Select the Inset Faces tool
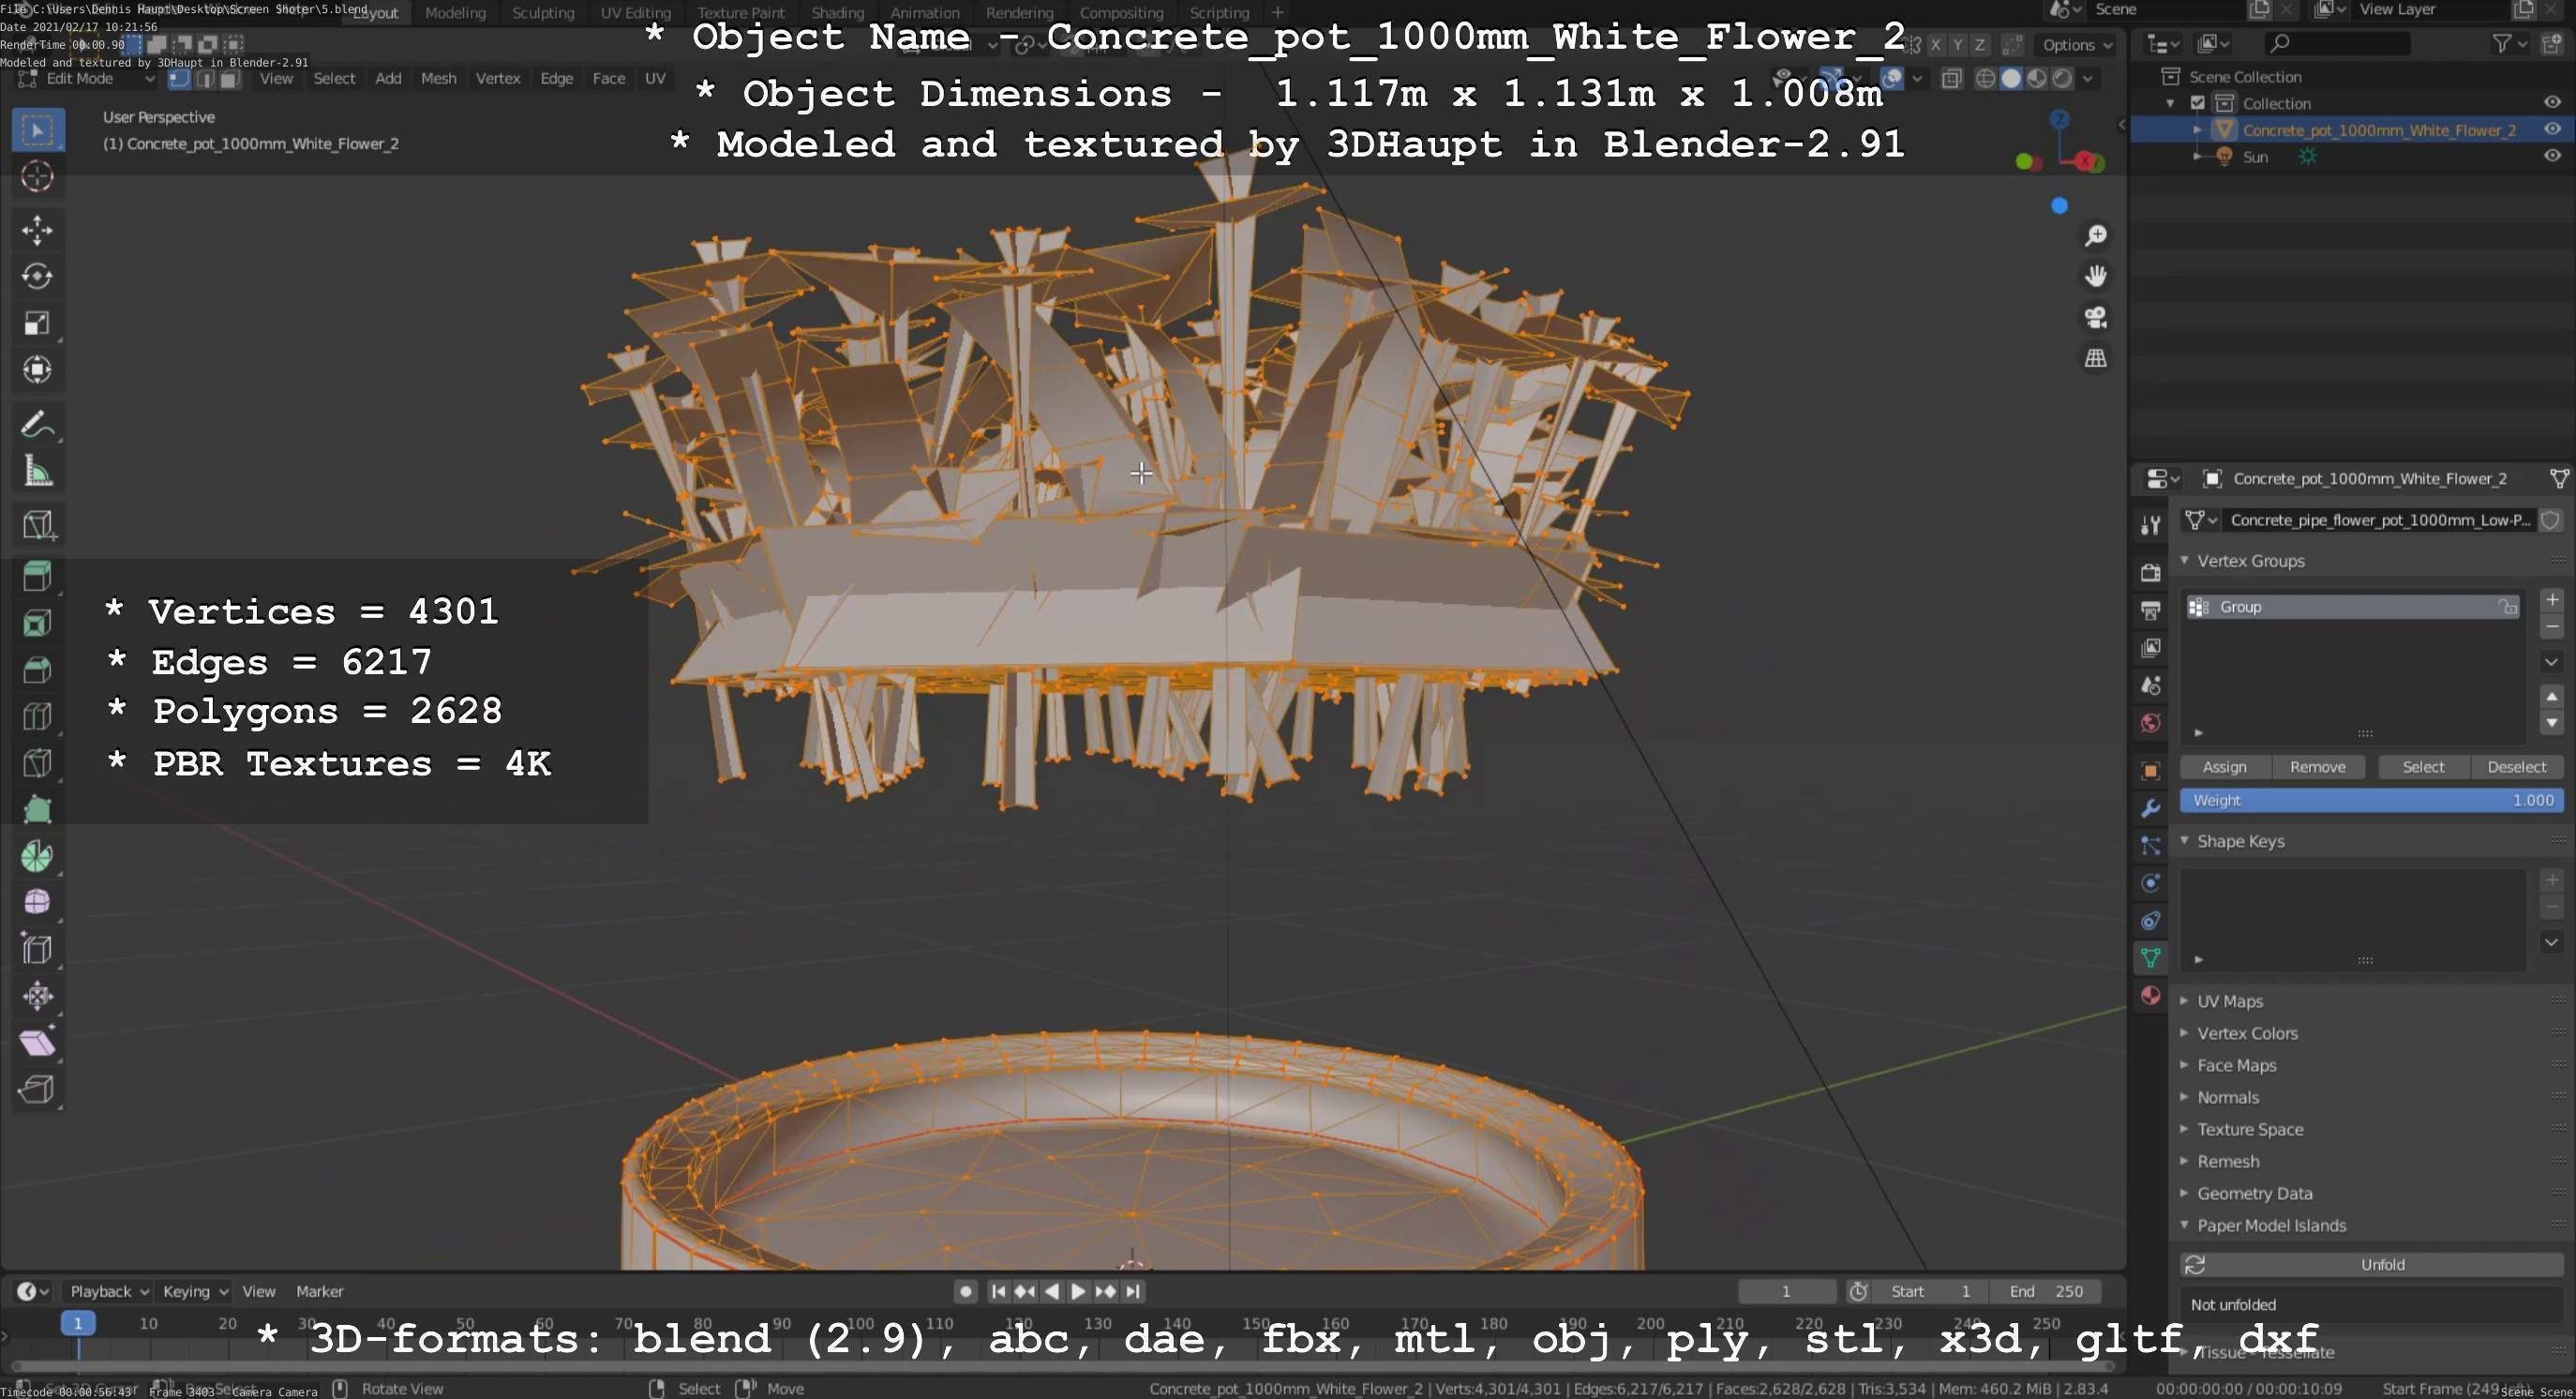The width and height of the screenshot is (2576, 1399). [x=38, y=624]
